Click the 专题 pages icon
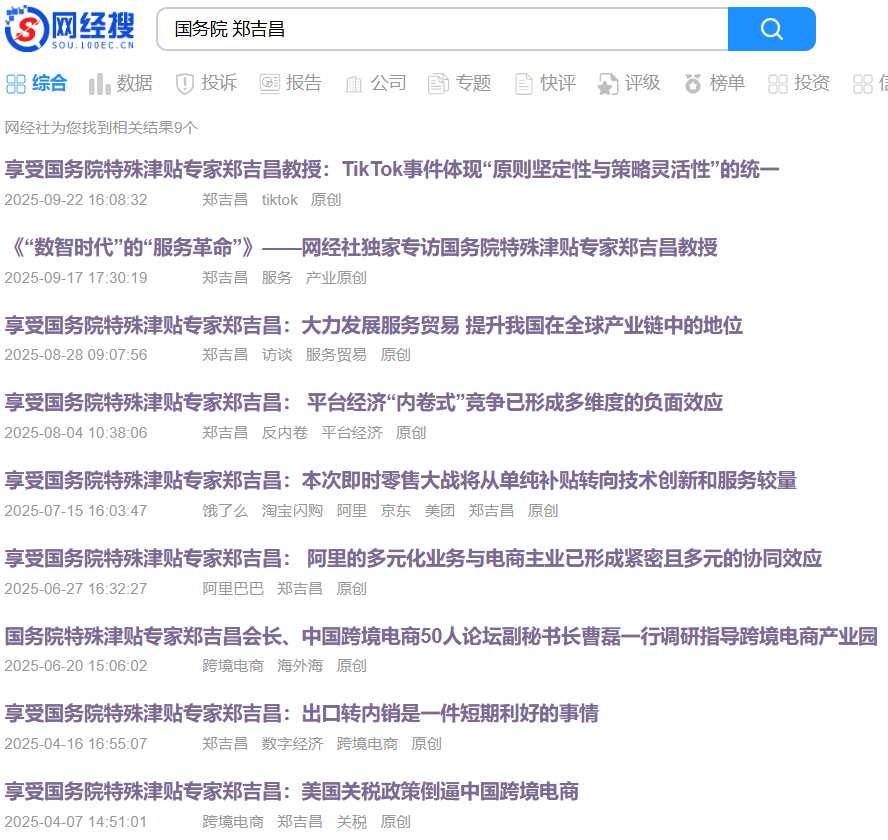 [x=438, y=84]
